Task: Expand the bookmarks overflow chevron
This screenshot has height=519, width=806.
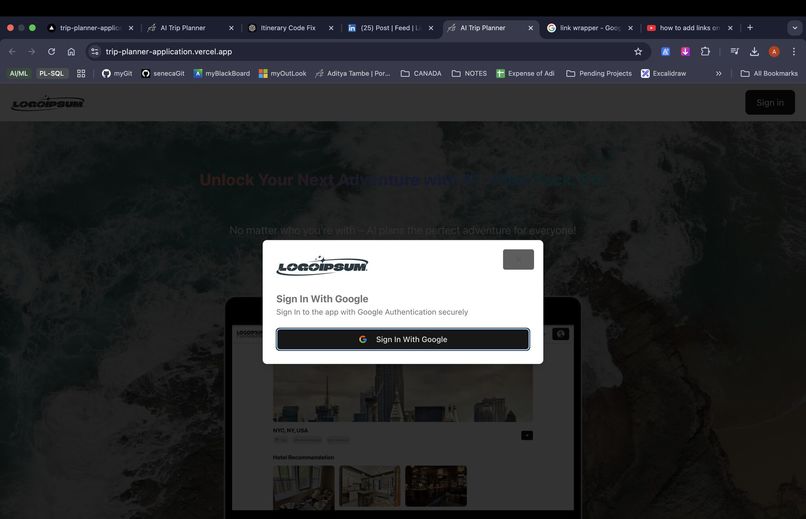Action: click(x=719, y=73)
